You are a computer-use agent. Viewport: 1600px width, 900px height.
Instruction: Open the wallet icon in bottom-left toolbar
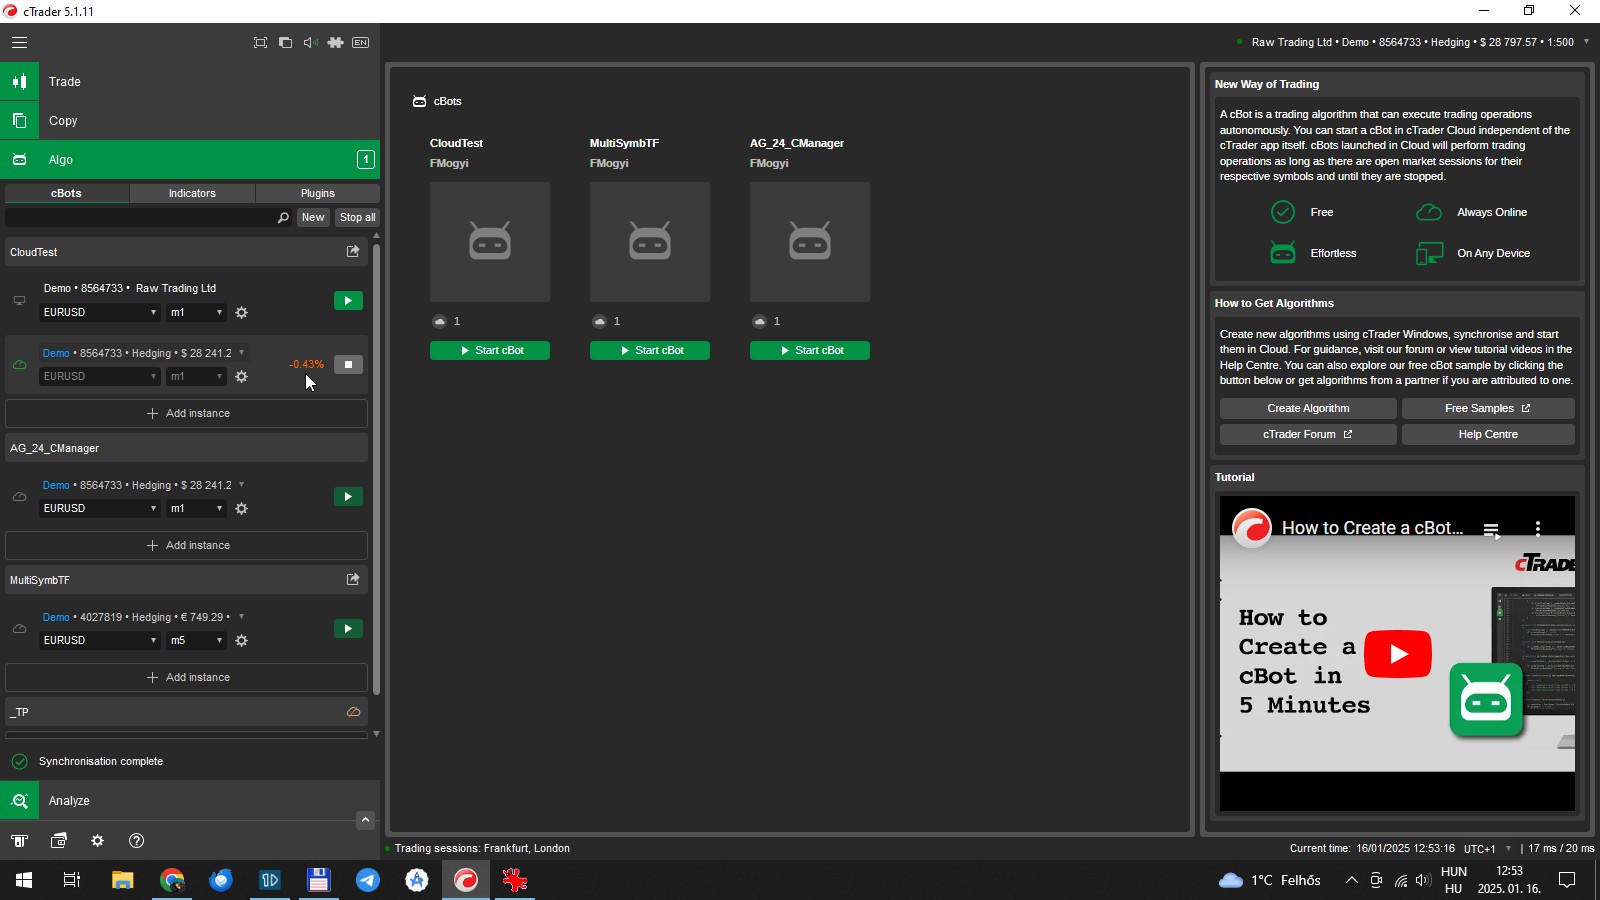point(59,841)
